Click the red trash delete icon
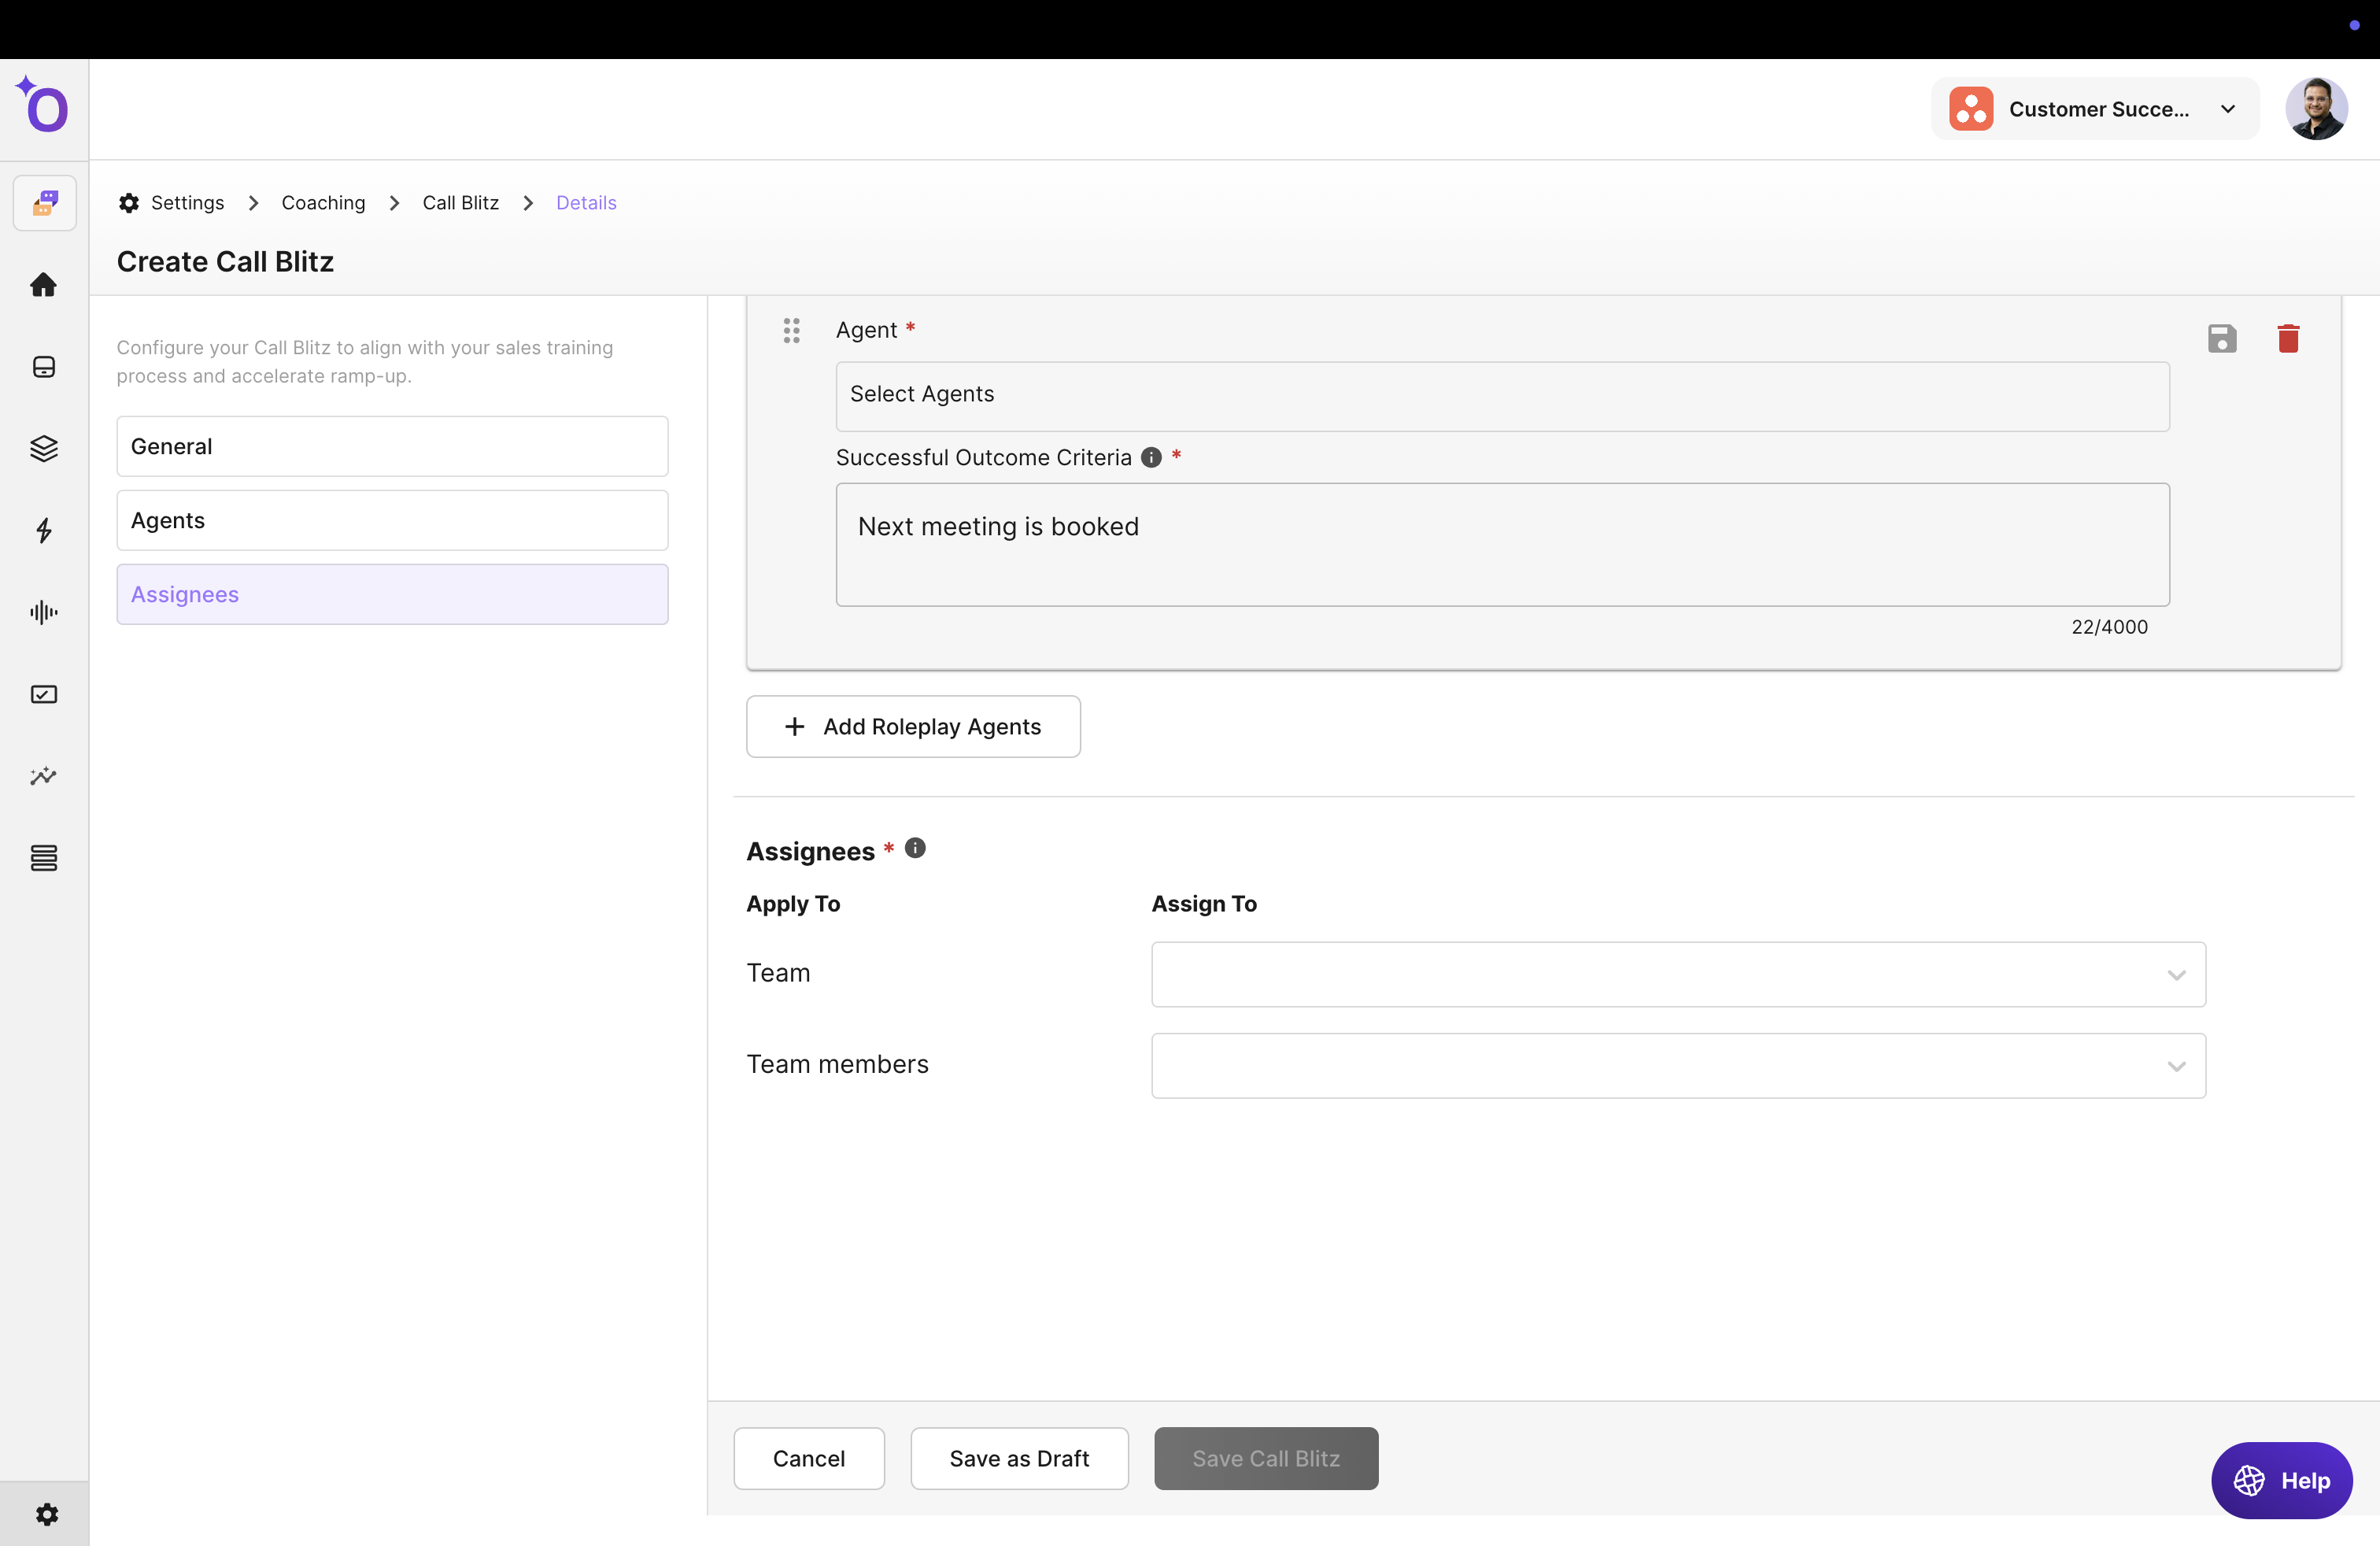2380x1546 pixels. (2288, 339)
